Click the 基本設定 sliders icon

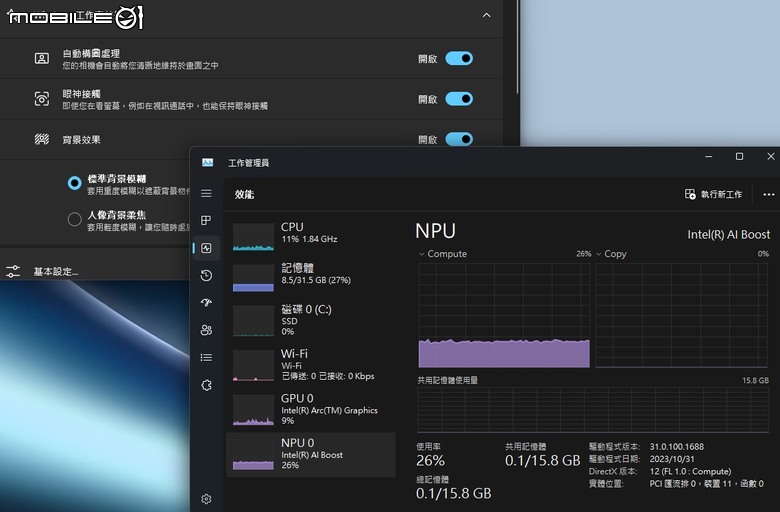pyautogui.click(x=13, y=271)
